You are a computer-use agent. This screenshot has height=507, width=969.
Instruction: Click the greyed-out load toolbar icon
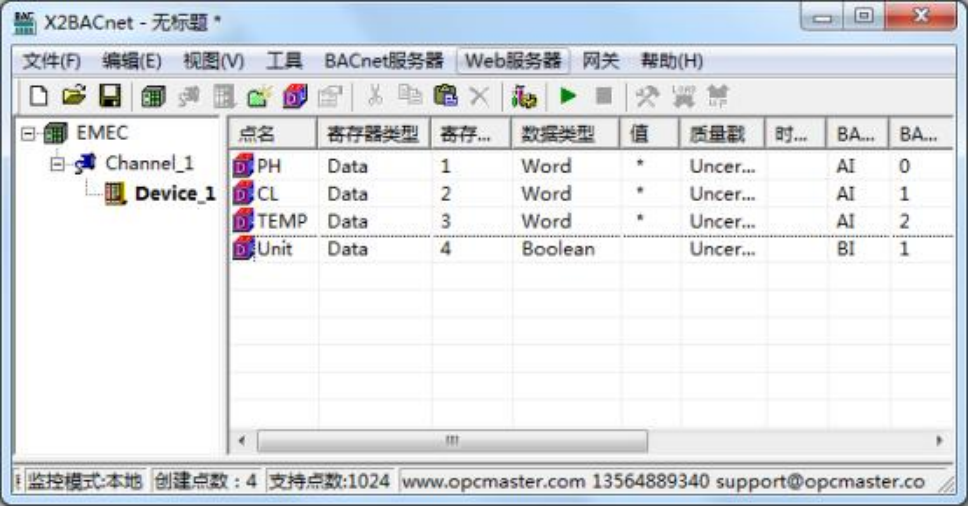(x=683, y=96)
